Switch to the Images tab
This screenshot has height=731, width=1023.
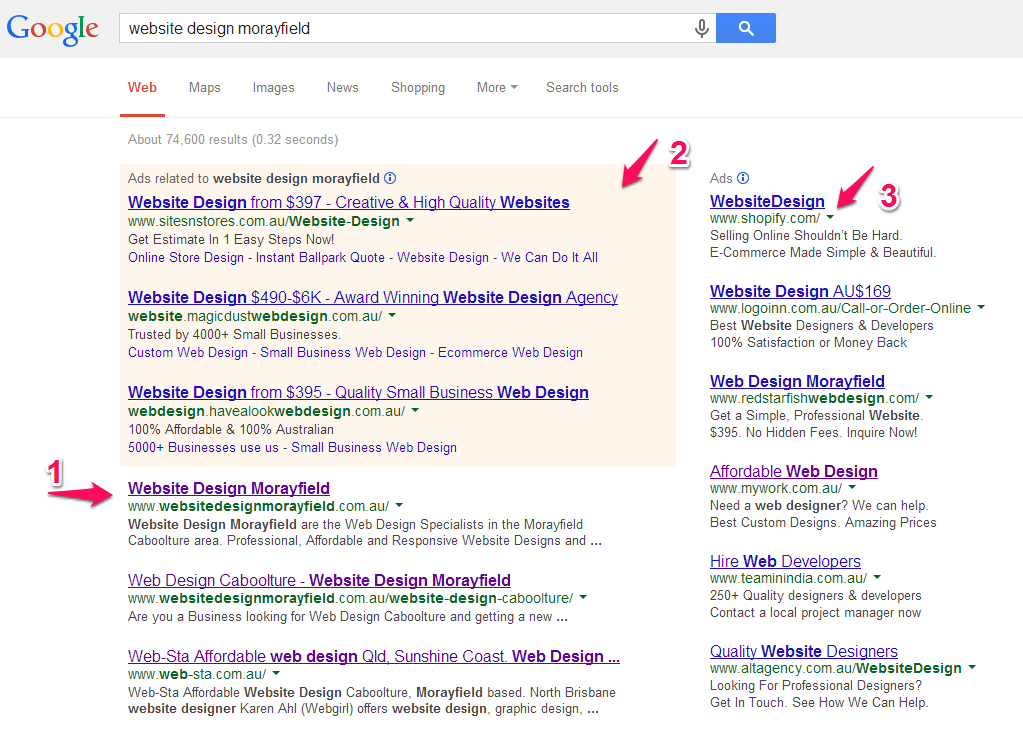click(273, 87)
